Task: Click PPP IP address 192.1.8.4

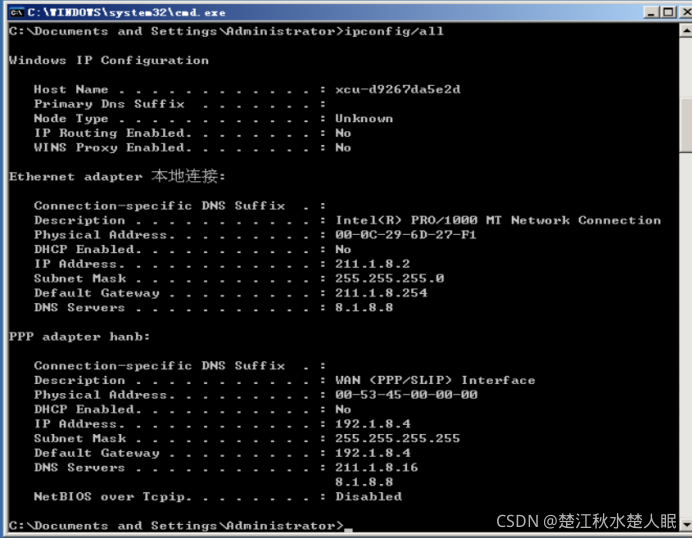Action: (373, 424)
